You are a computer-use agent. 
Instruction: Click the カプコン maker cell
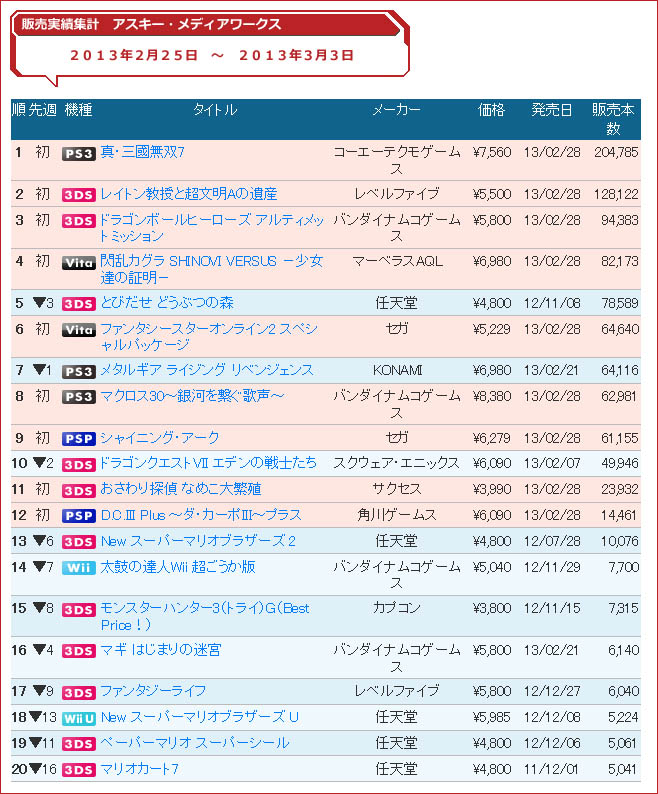tap(397, 608)
